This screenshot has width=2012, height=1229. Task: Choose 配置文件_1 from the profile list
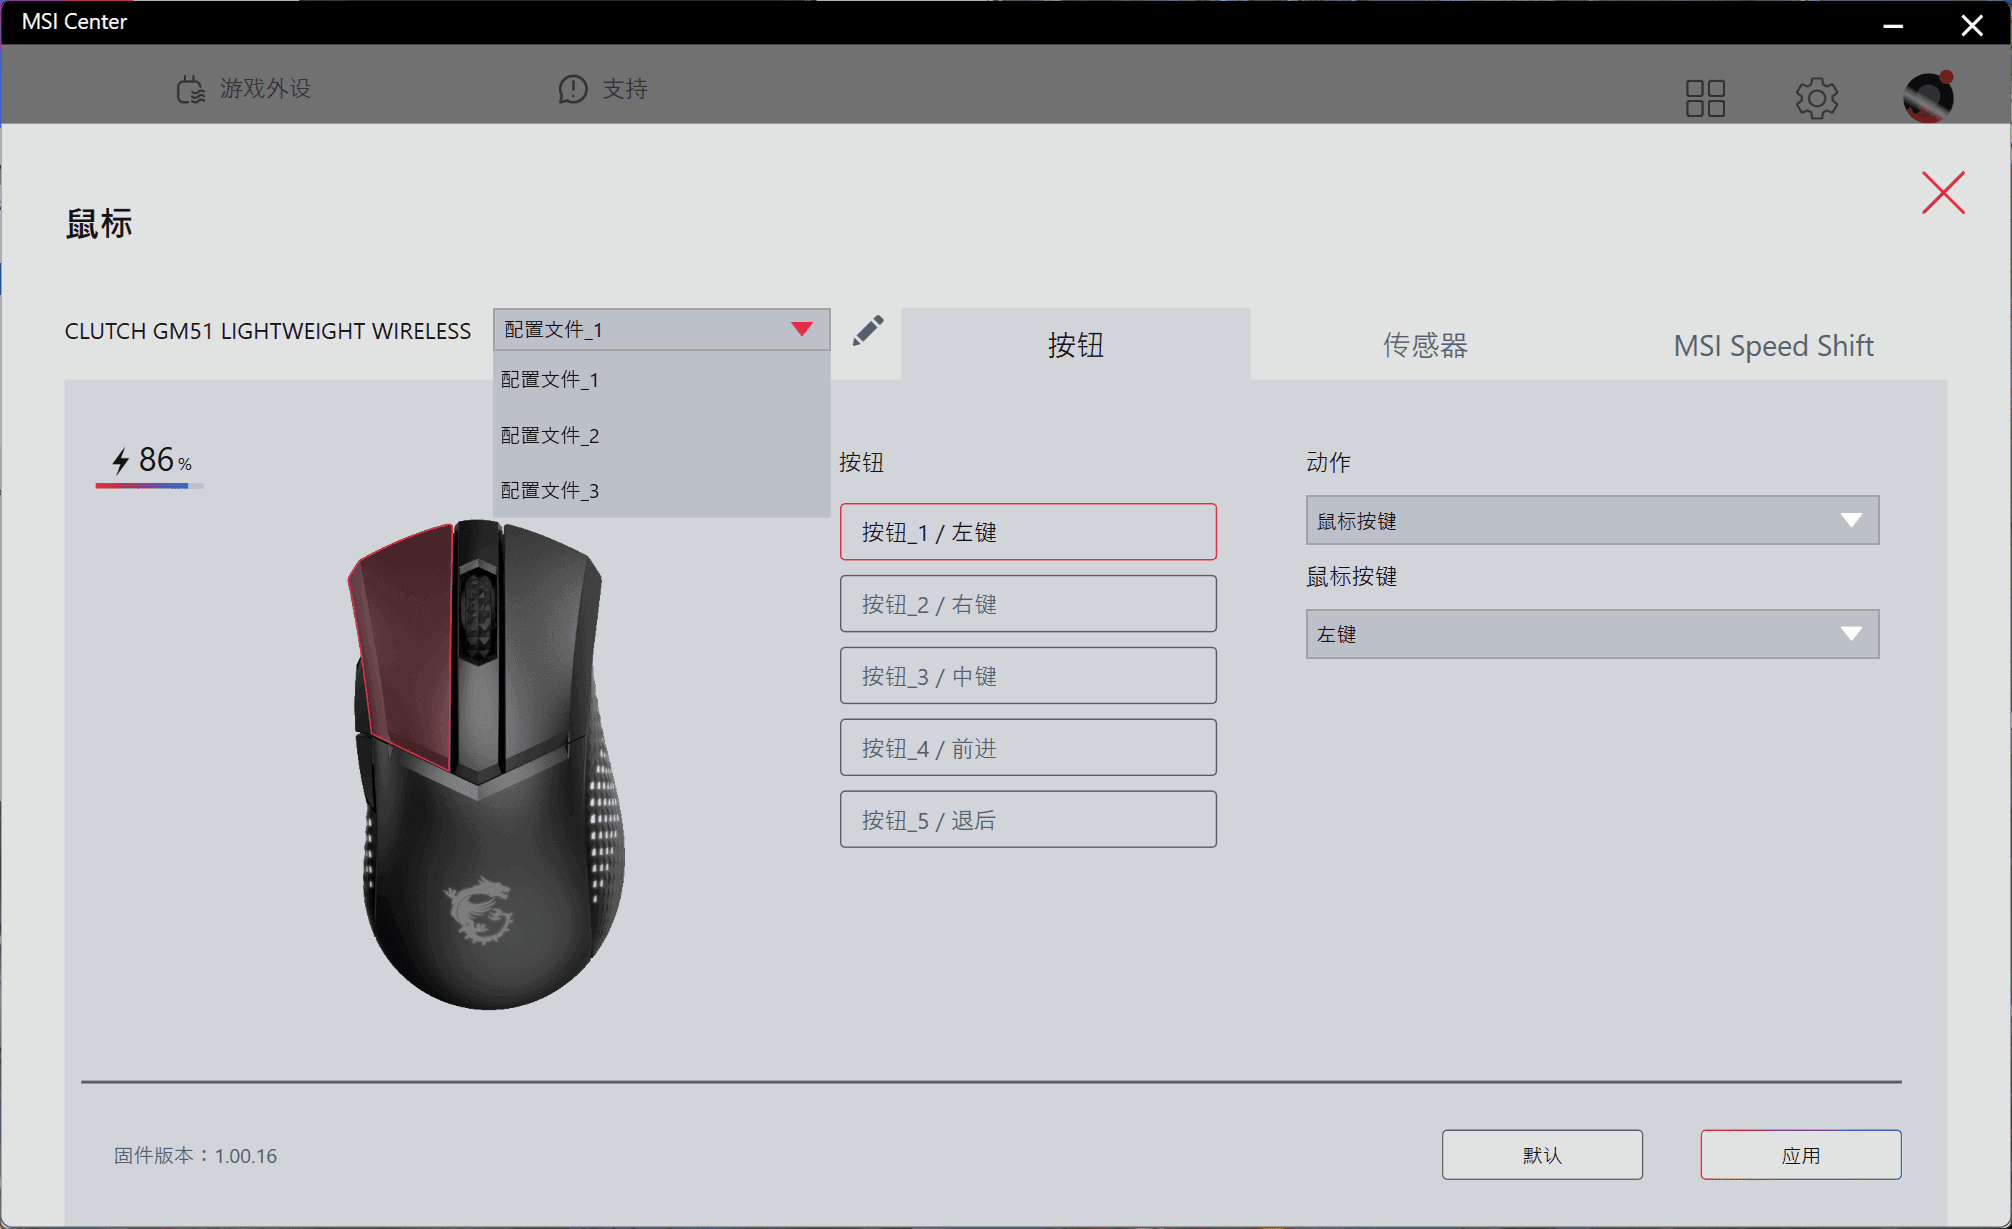pos(661,380)
